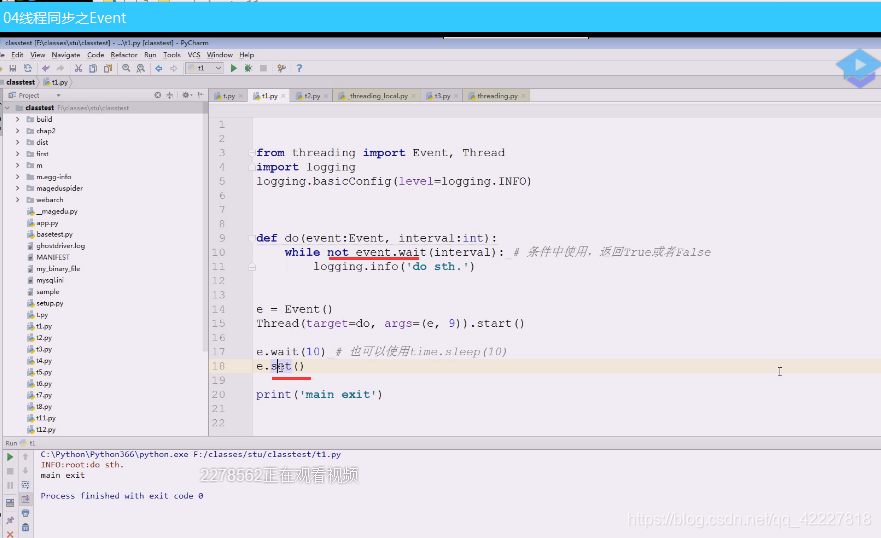Screen dimensions: 881x538
Task: Expand the mageduspider folder
Action: [17, 188]
